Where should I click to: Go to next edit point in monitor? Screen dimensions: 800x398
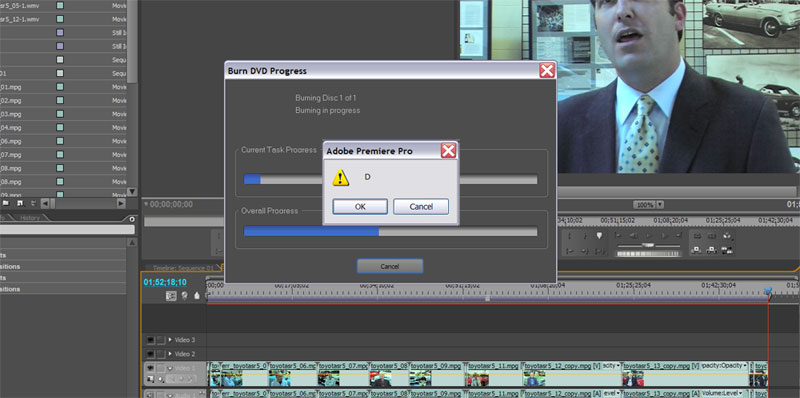click(x=679, y=235)
